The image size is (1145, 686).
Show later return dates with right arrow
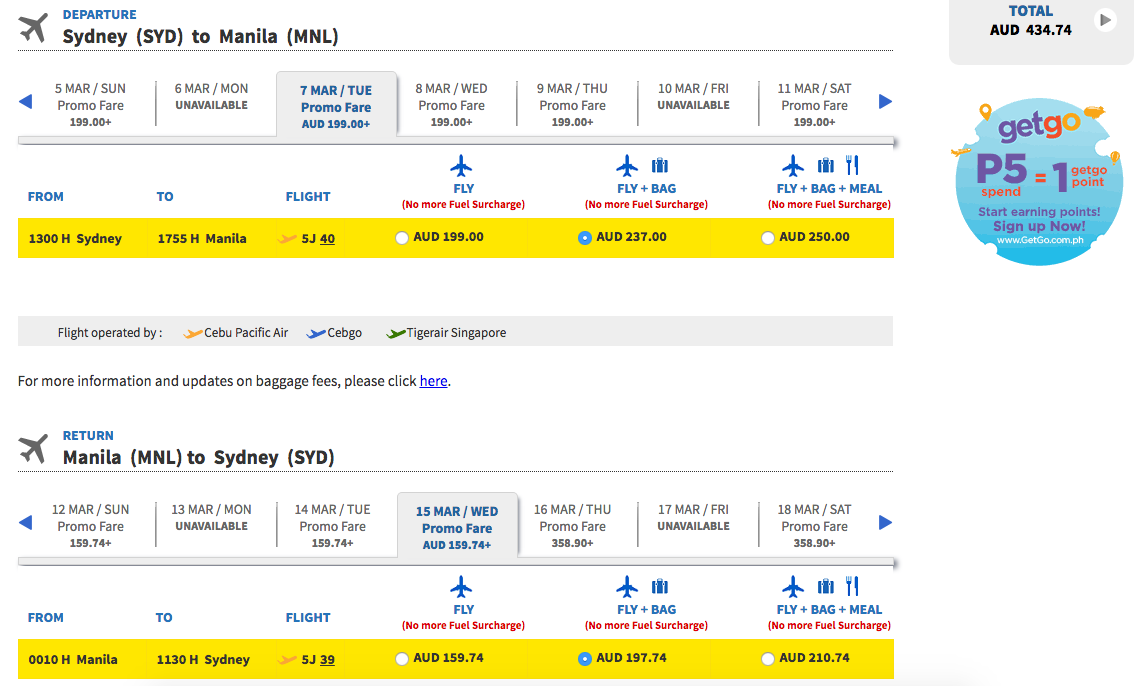tap(885, 522)
